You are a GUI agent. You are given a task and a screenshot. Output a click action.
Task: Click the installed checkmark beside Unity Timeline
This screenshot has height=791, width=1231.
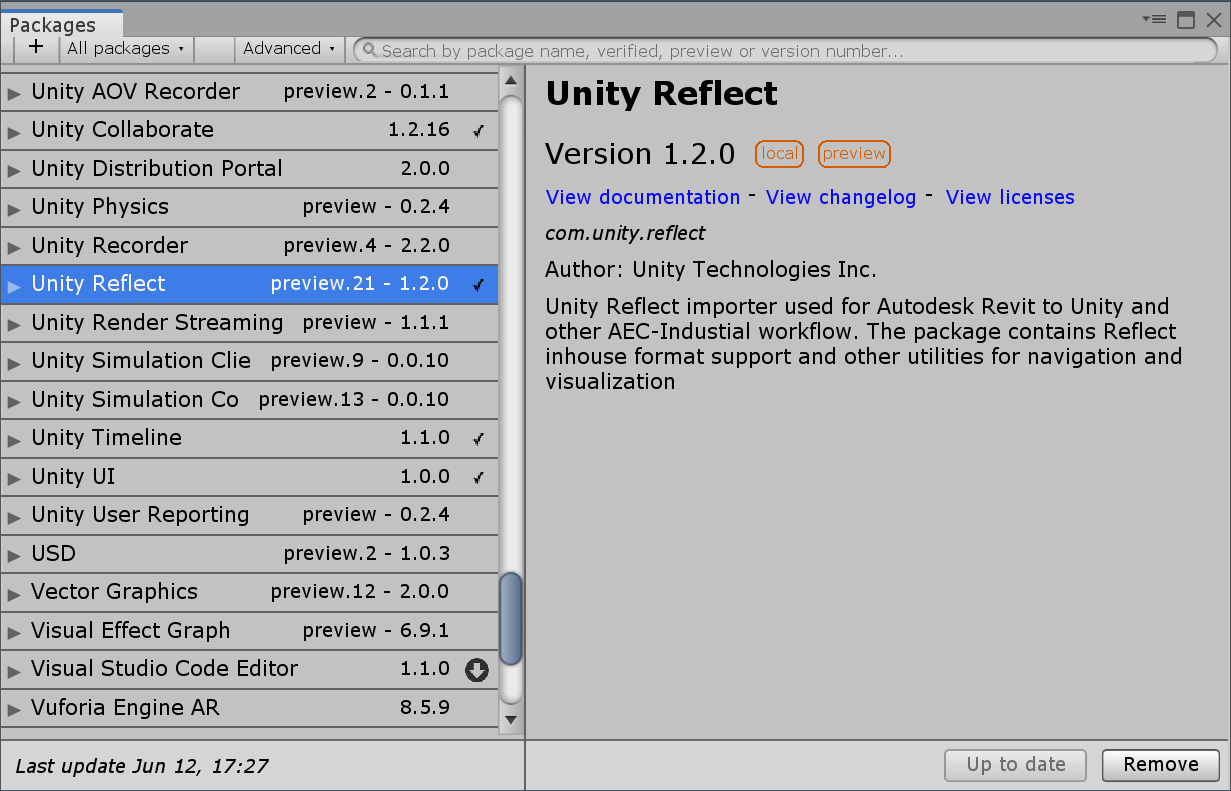click(477, 438)
